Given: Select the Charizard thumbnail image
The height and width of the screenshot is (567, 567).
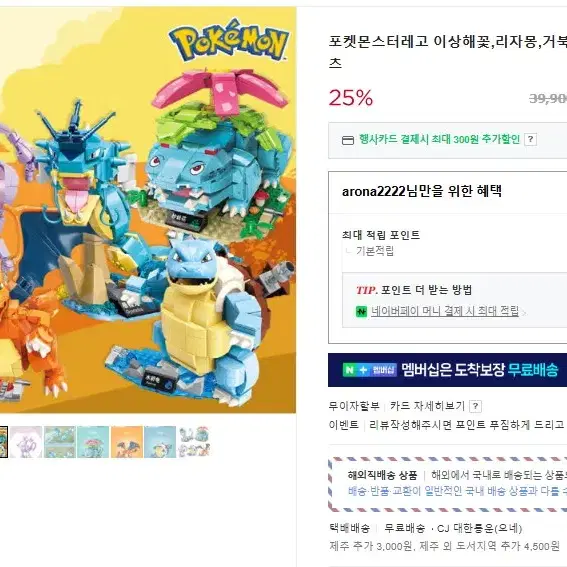Looking at the screenshot, I should [x=127, y=442].
